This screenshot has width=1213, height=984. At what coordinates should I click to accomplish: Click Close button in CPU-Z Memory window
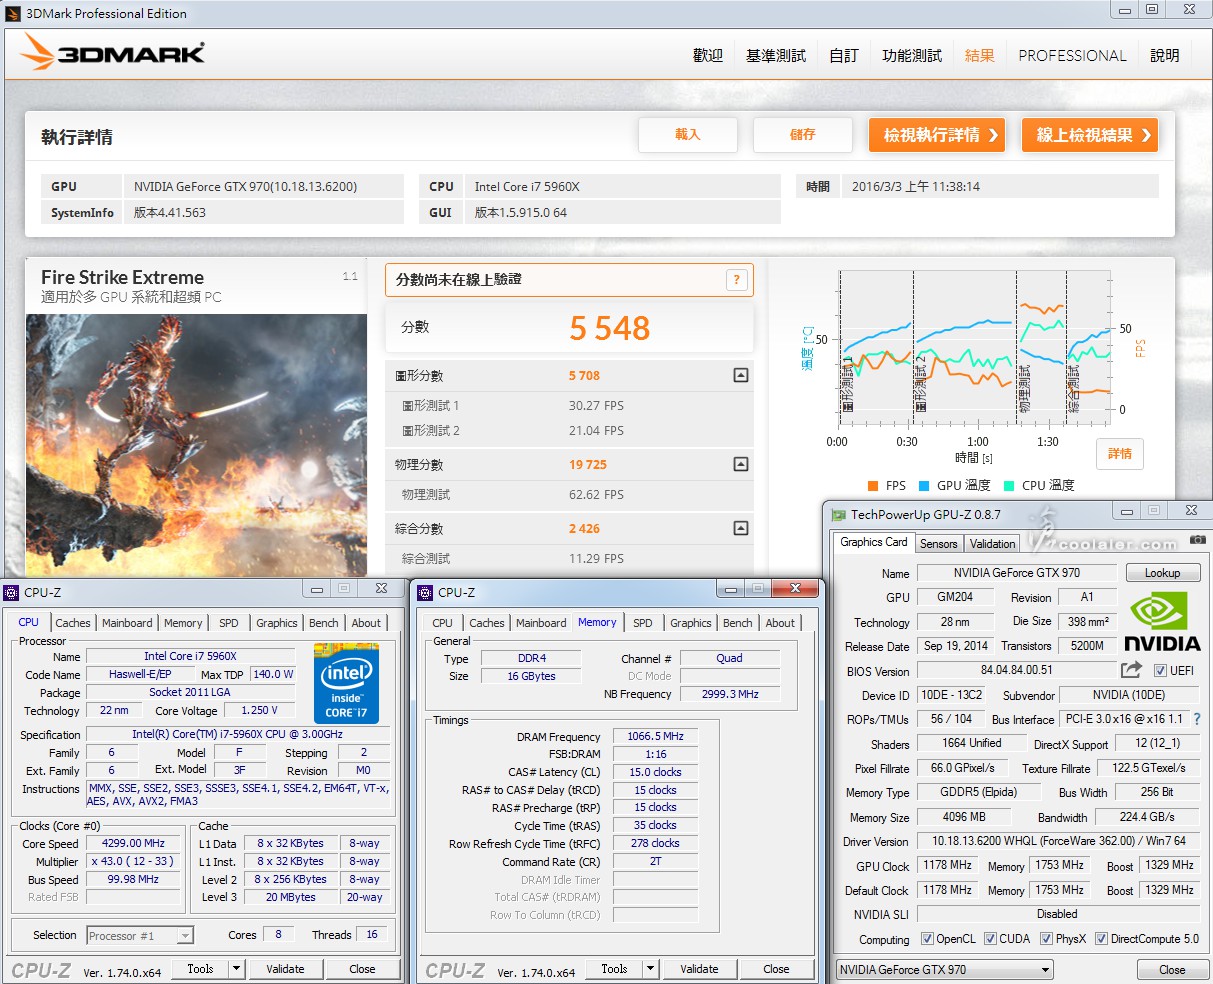pyautogui.click(x=776, y=969)
